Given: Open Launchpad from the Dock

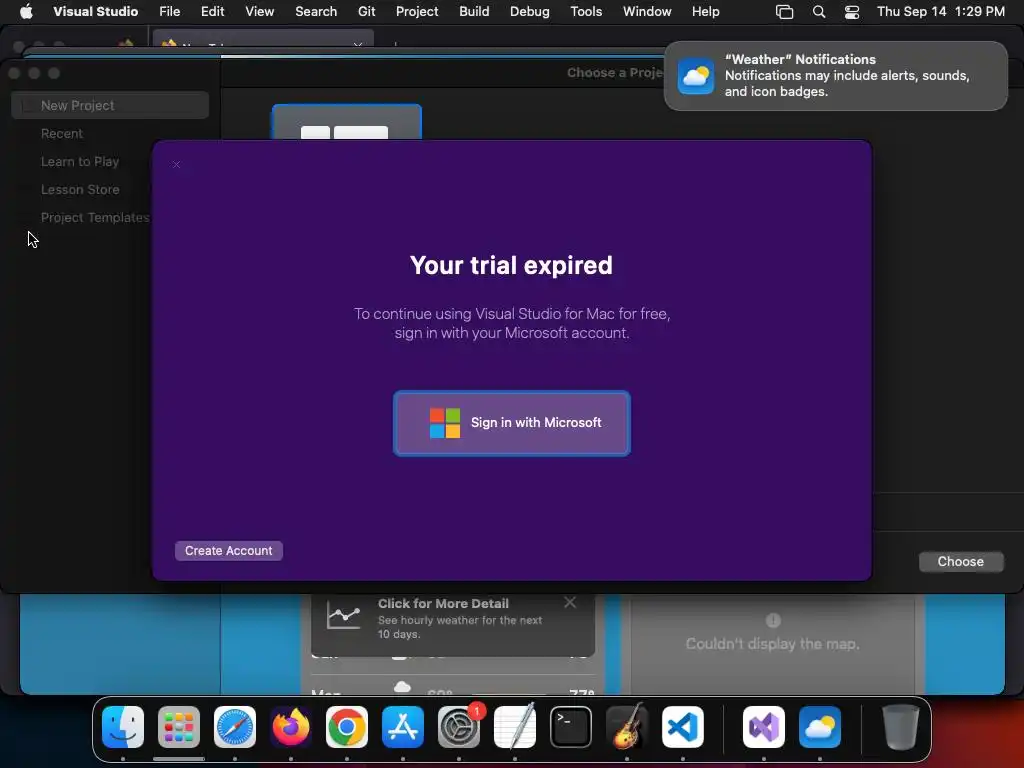Looking at the screenshot, I should [x=178, y=727].
